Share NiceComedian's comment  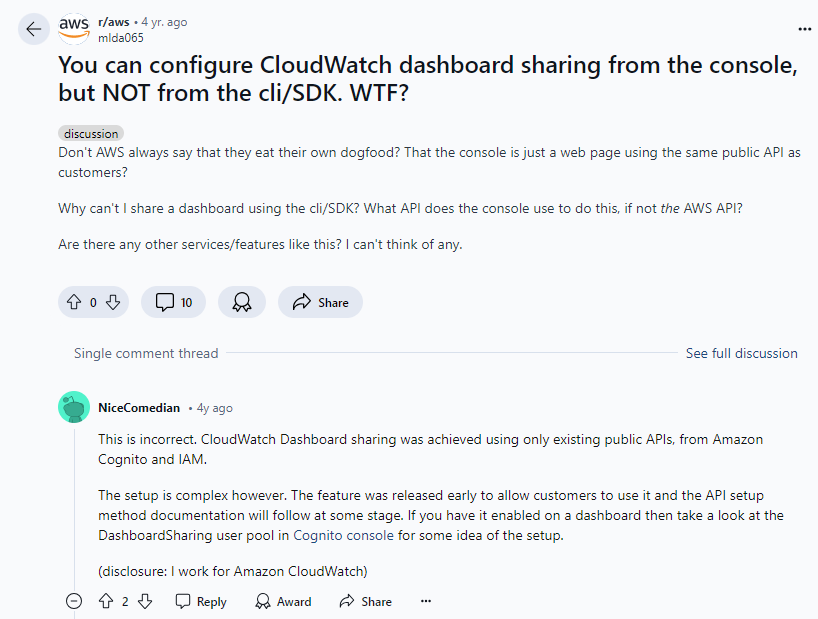pos(365,601)
